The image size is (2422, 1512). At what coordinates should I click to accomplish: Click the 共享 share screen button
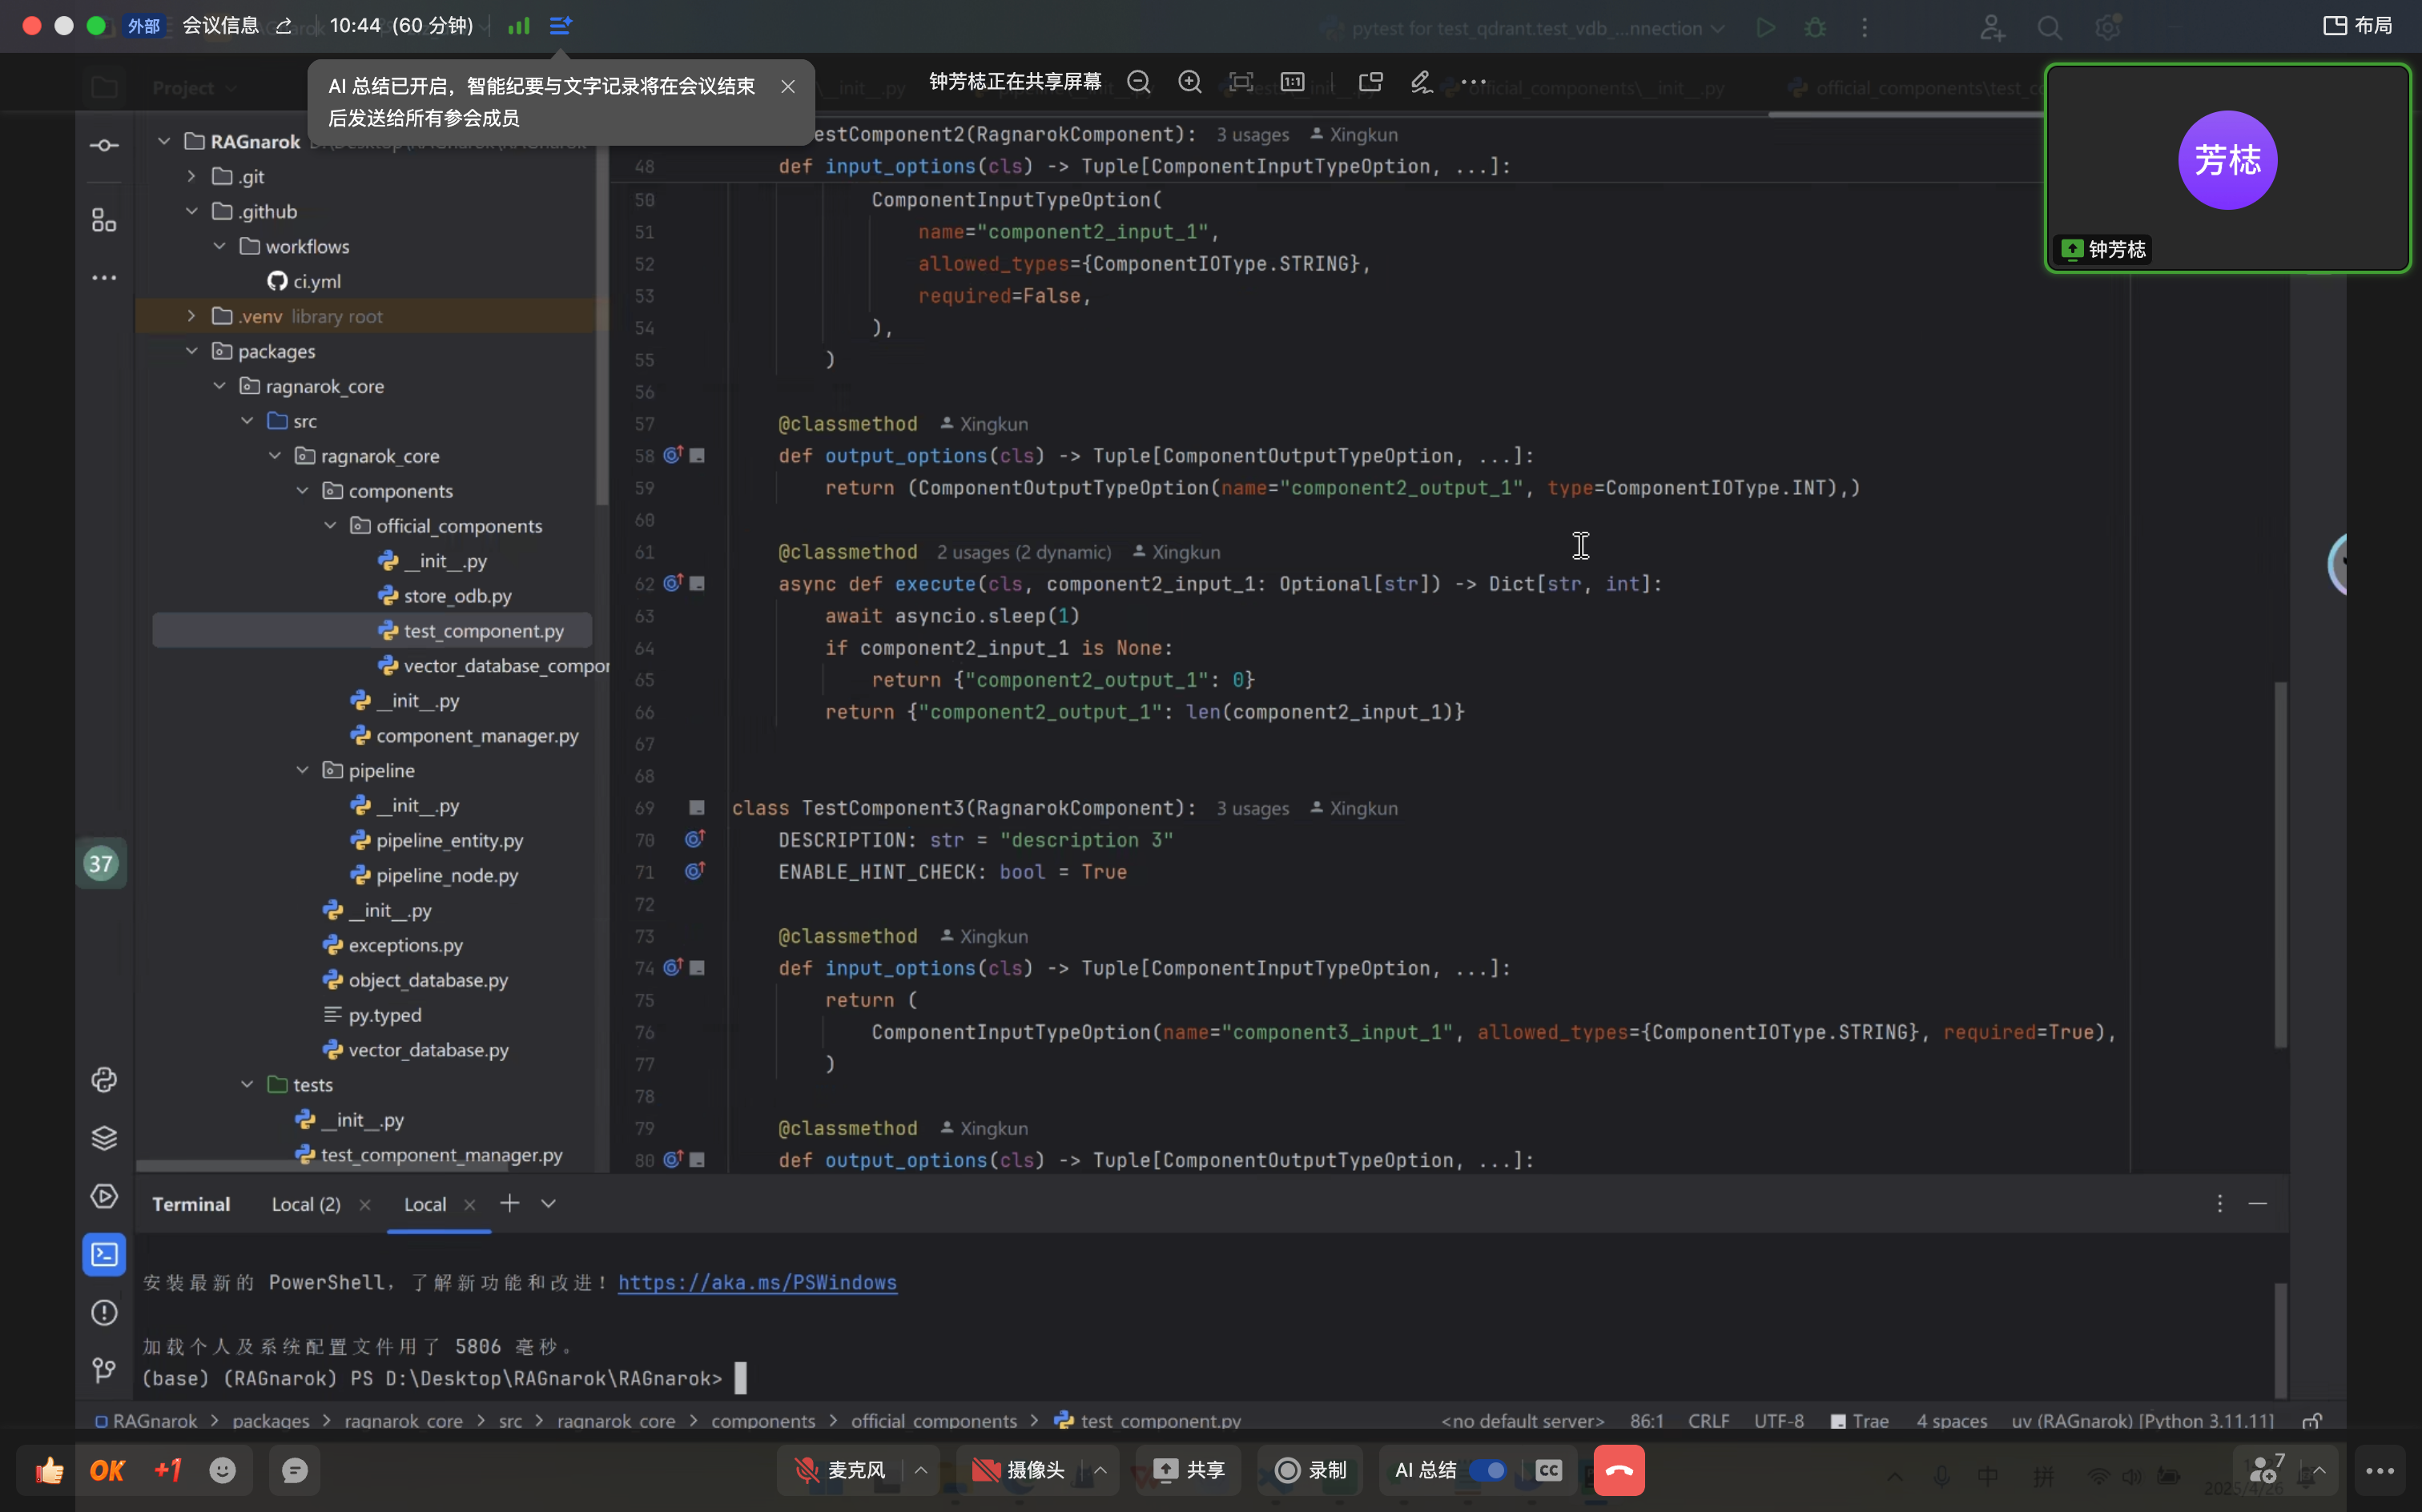coord(1188,1470)
